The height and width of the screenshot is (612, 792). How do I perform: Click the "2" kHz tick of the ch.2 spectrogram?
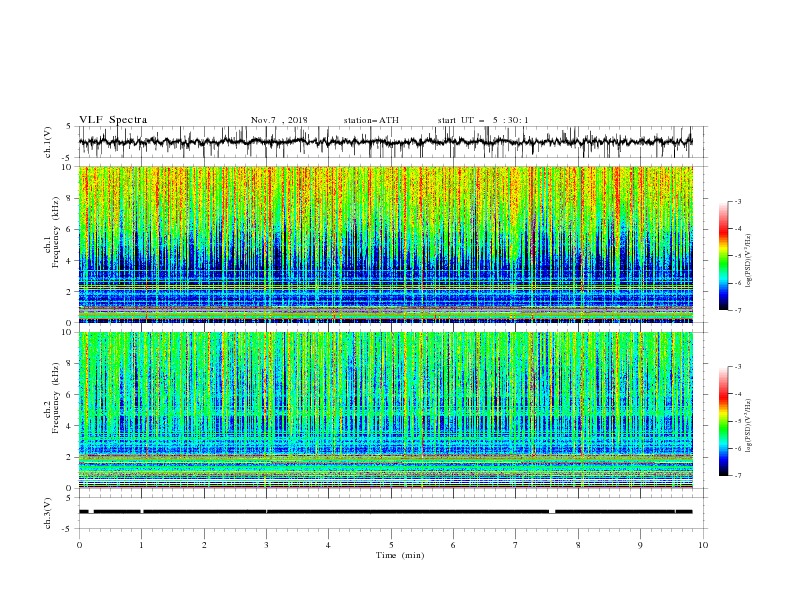(x=71, y=457)
